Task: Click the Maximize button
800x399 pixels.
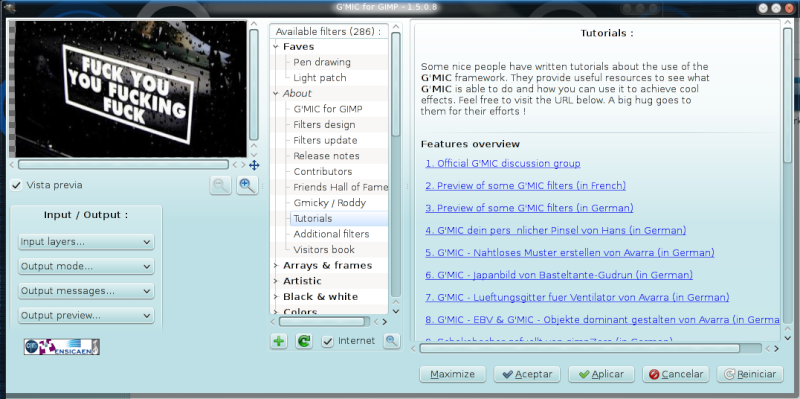Action: (452, 374)
